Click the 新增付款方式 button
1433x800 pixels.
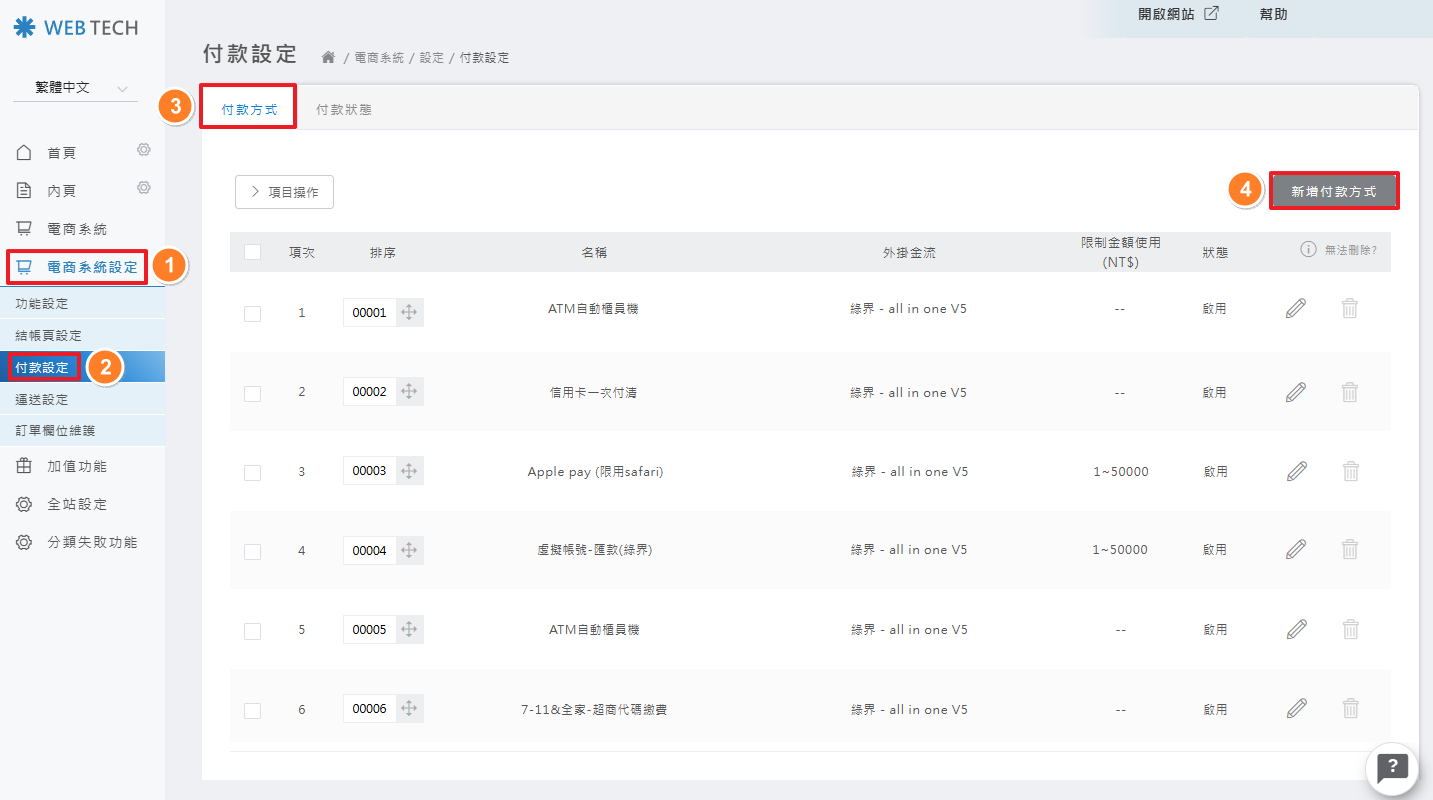click(x=1333, y=191)
